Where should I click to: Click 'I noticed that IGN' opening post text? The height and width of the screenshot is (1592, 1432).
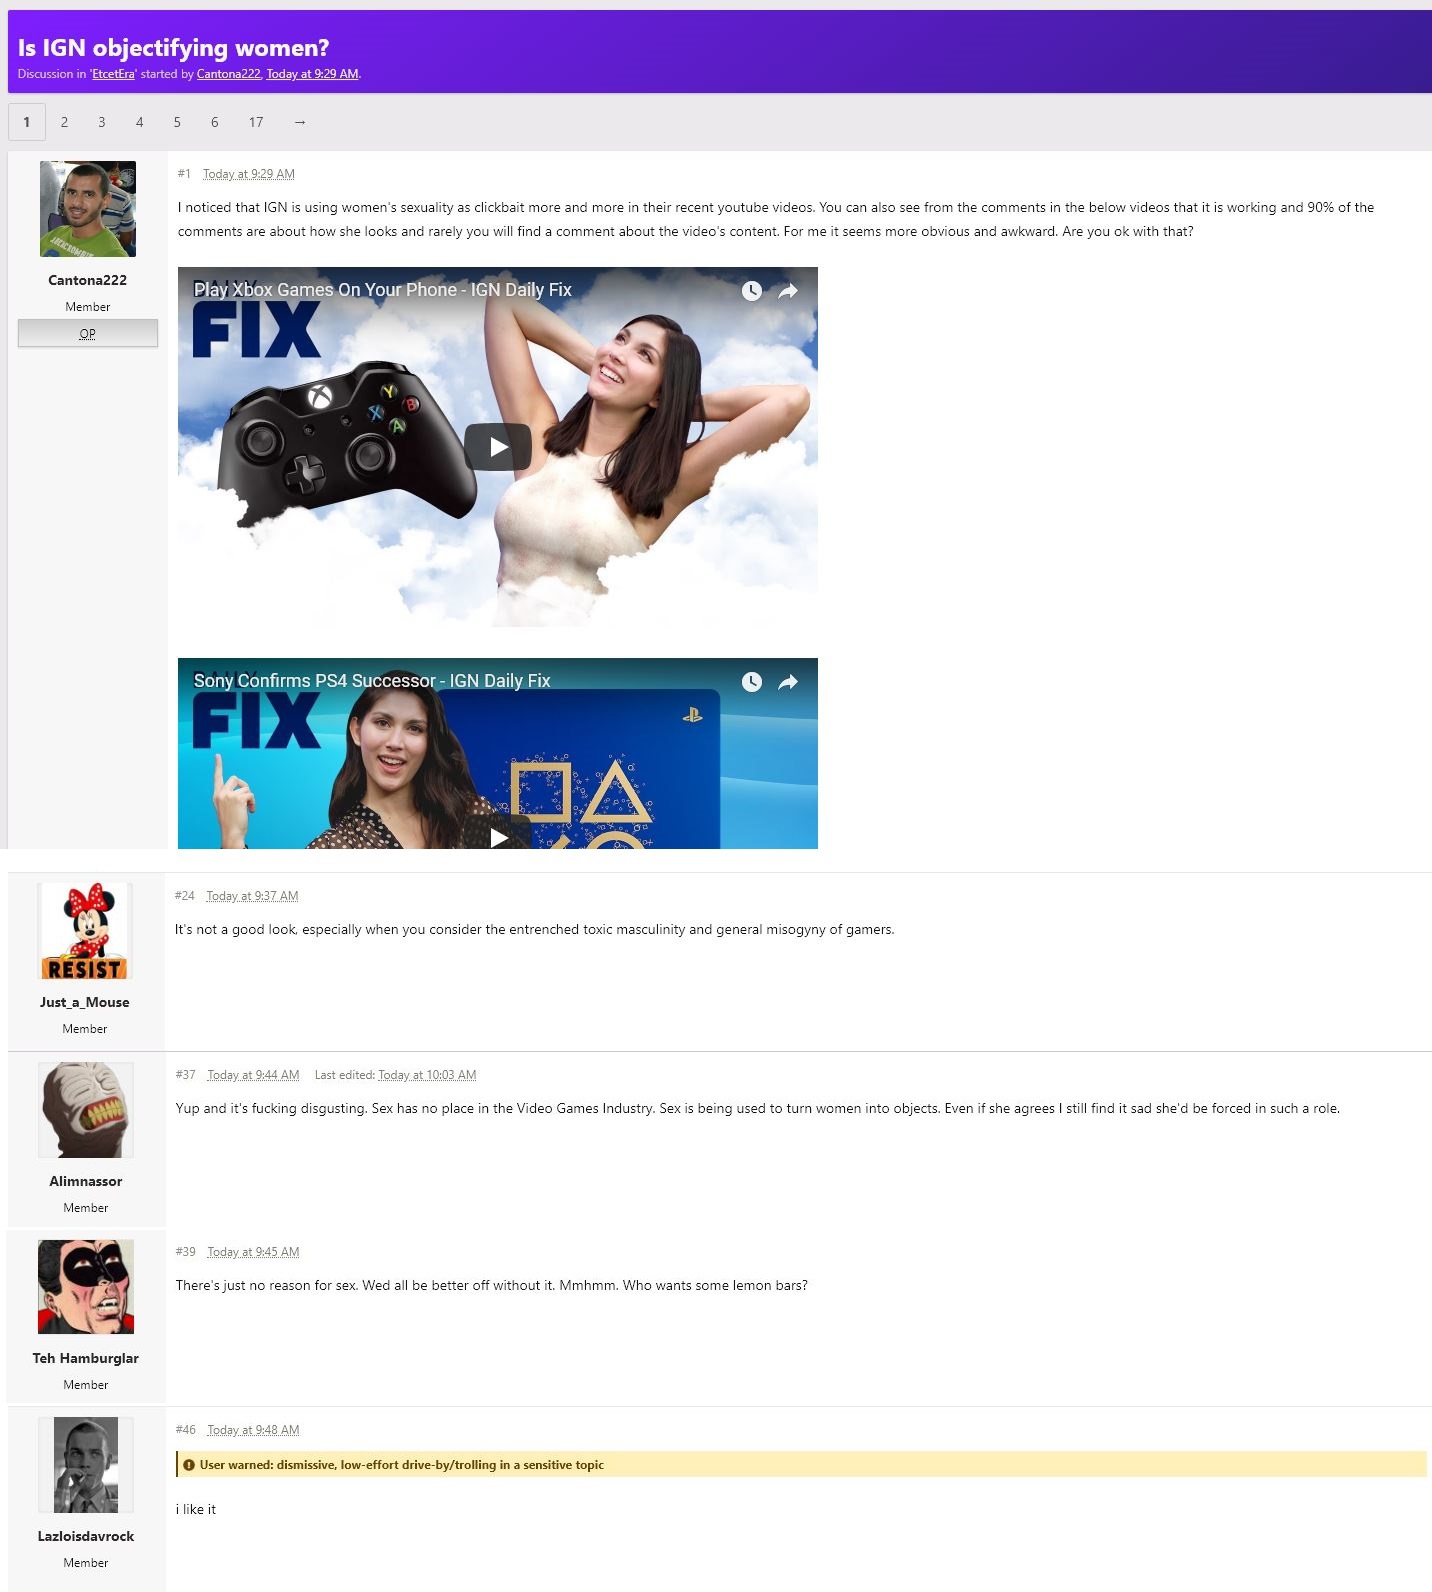point(776,219)
